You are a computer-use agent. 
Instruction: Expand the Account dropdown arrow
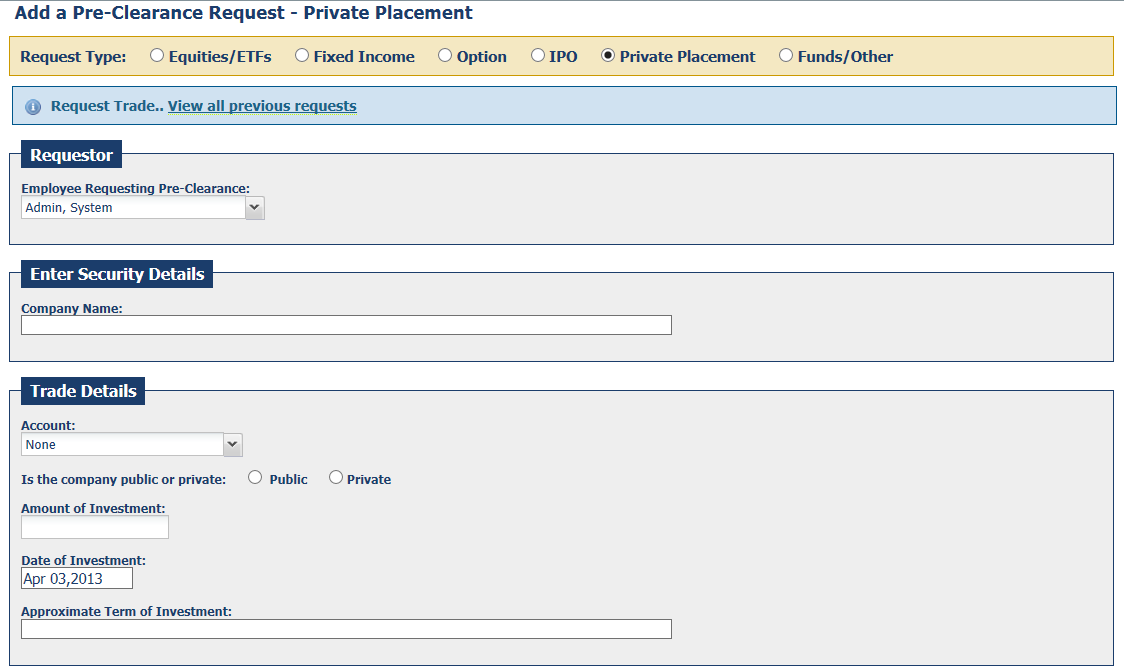233,444
